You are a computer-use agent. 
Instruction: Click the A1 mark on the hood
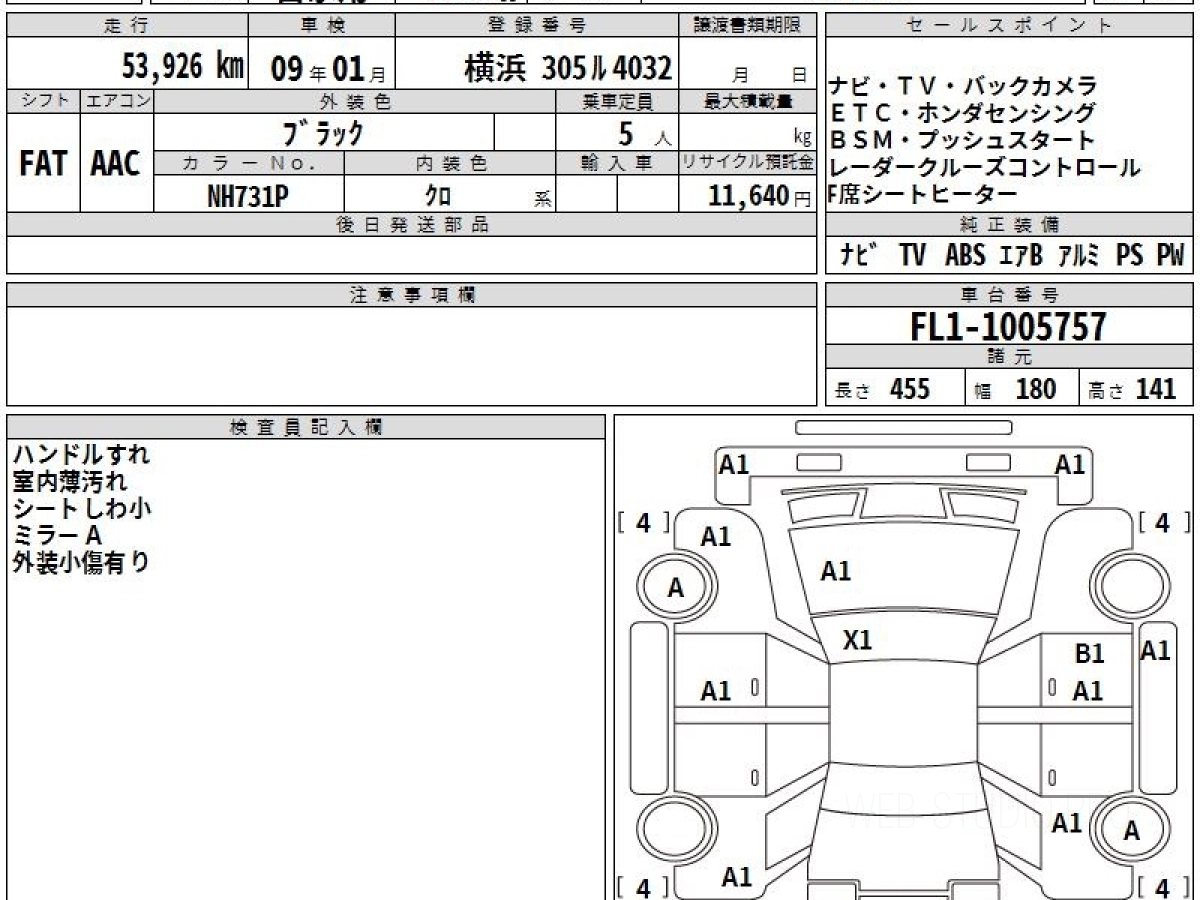point(835,572)
